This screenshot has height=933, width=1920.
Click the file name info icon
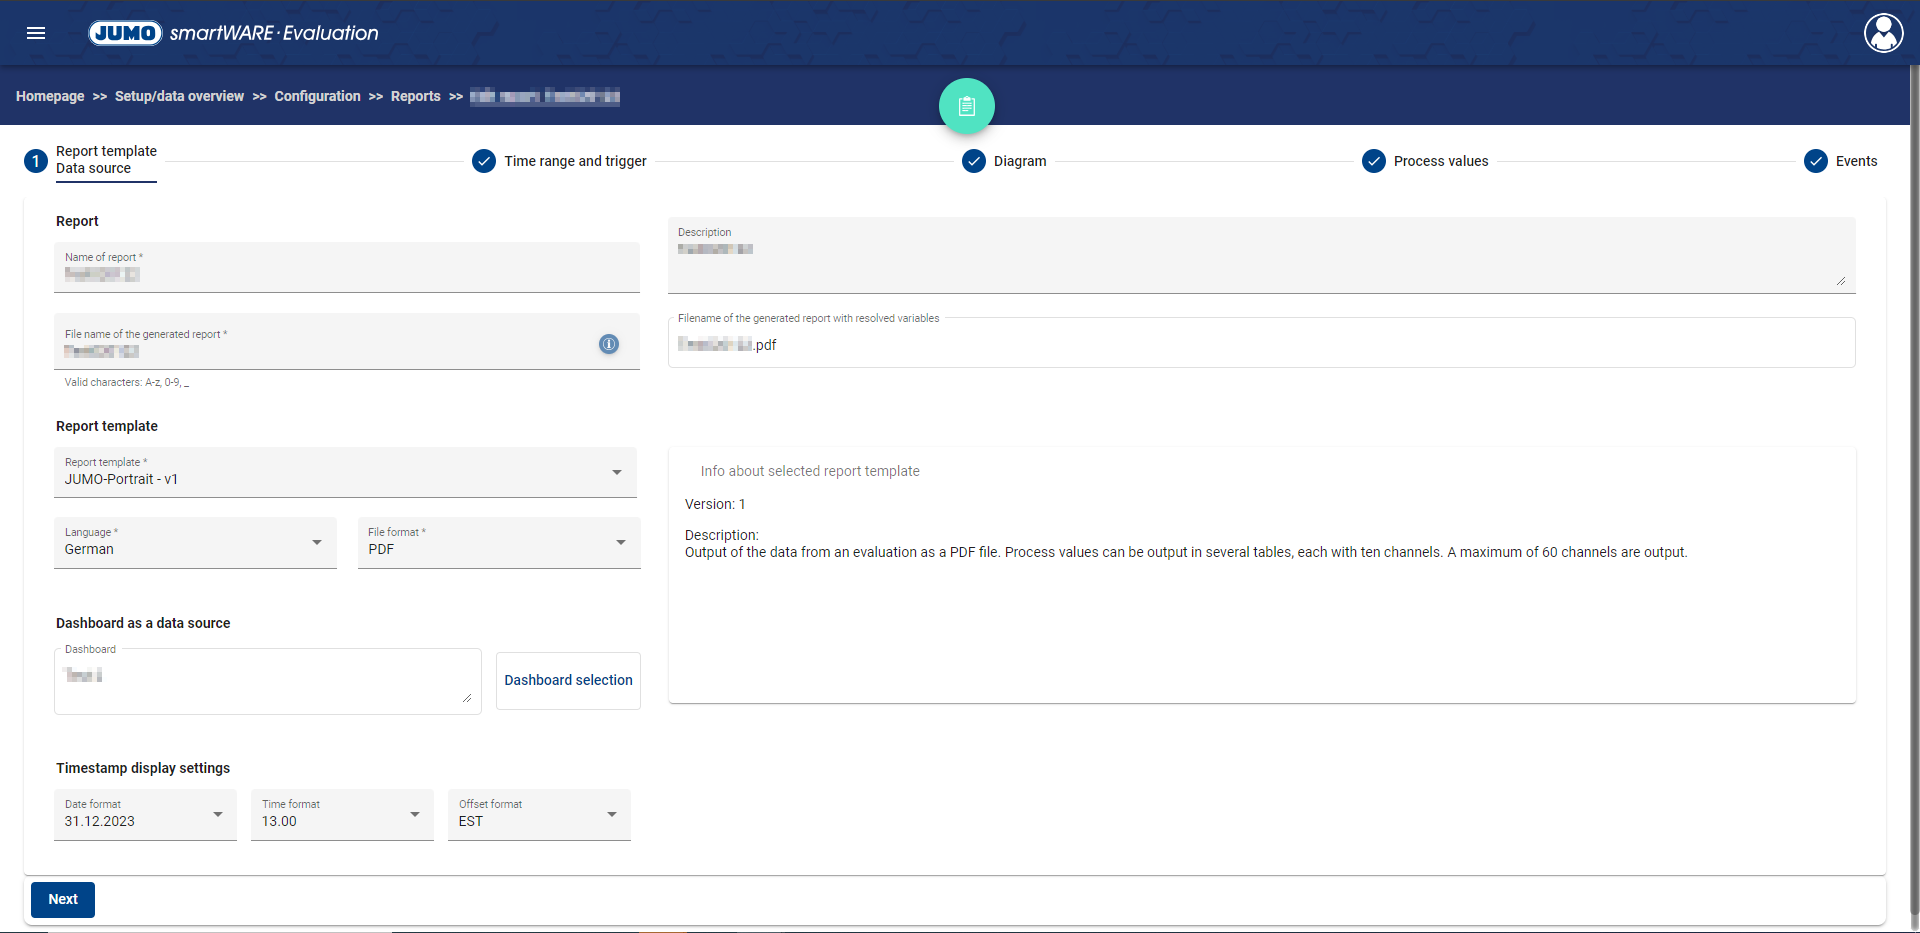[608, 344]
